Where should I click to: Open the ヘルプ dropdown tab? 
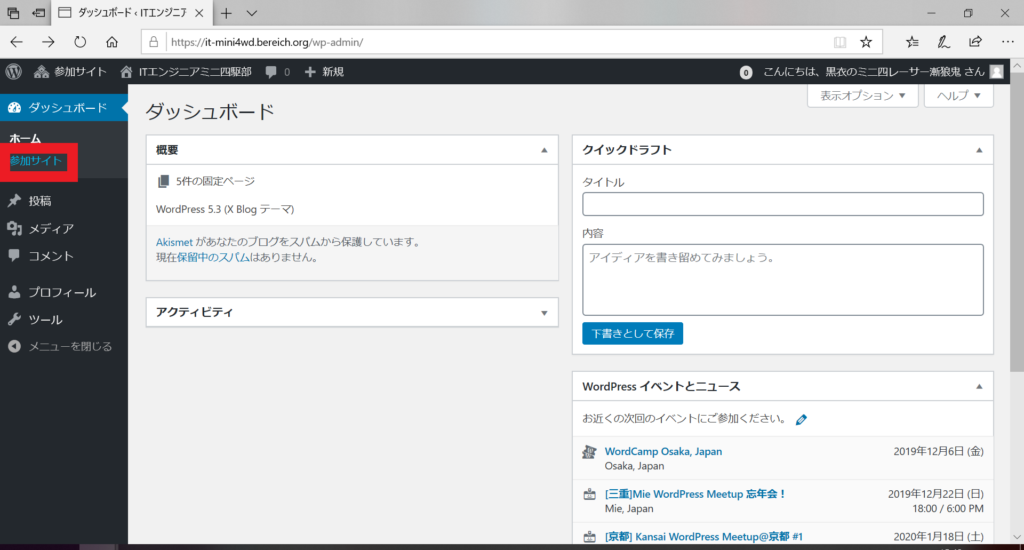(x=958, y=96)
